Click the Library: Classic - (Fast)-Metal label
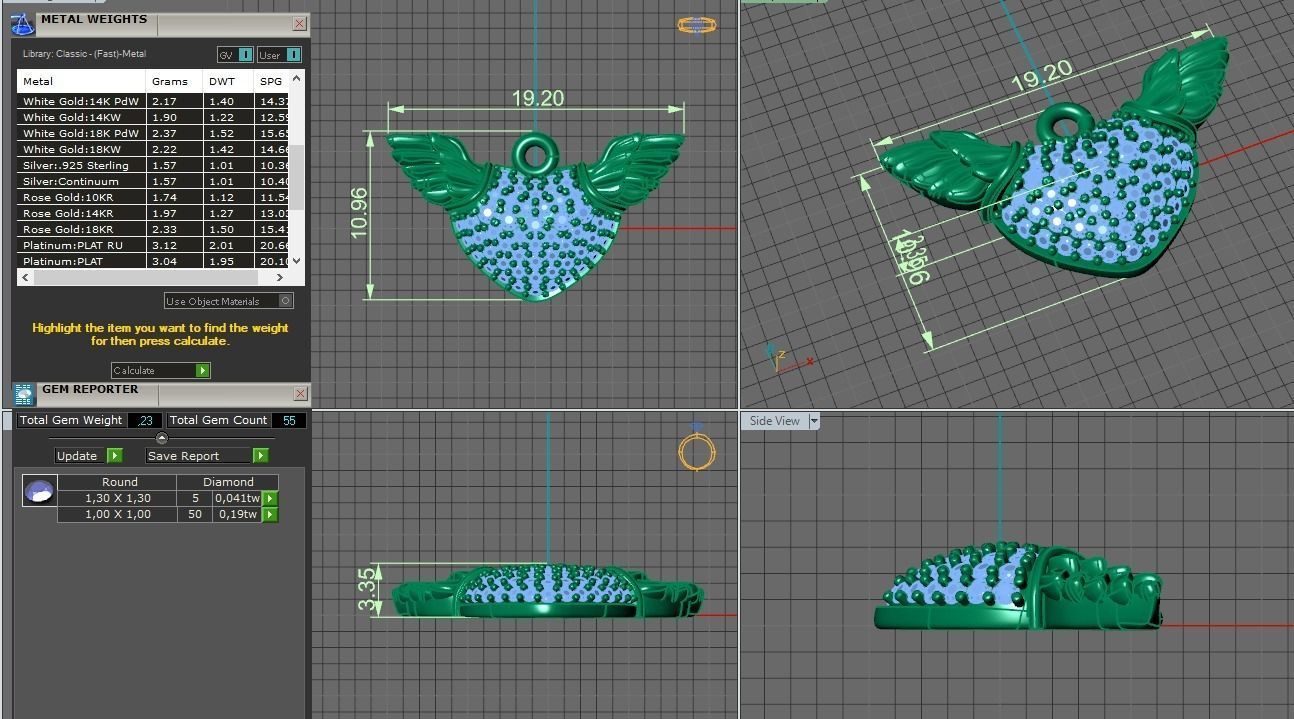1294x719 pixels. 84,54
